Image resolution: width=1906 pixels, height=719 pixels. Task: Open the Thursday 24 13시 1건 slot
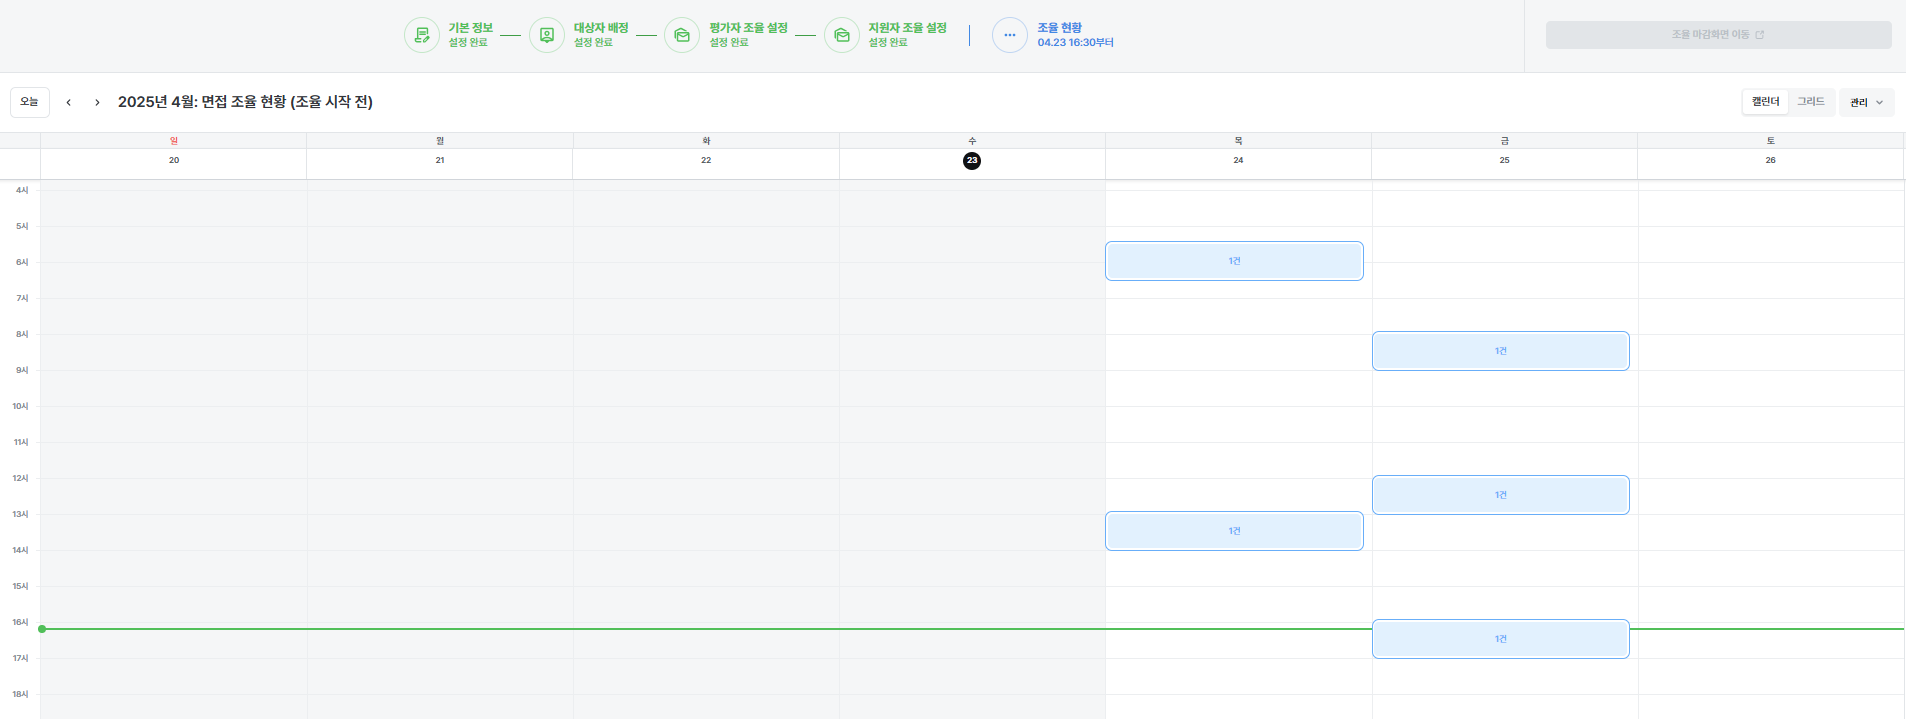tap(1234, 531)
